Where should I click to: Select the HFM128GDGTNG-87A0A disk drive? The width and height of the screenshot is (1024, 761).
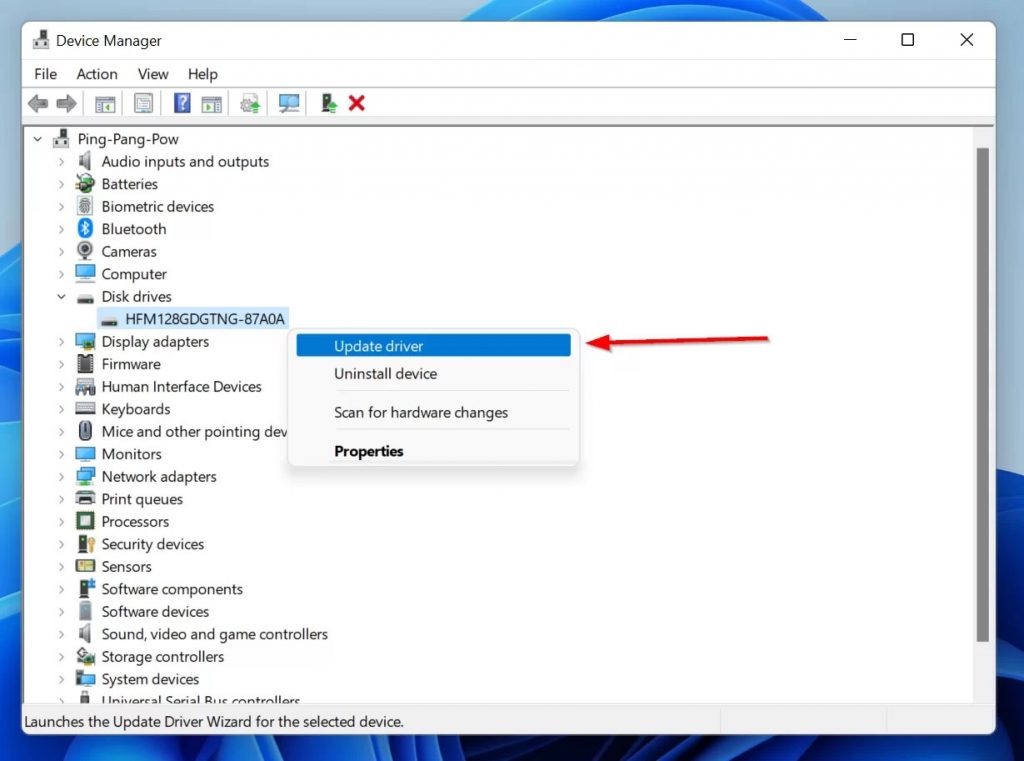click(x=204, y=318)
